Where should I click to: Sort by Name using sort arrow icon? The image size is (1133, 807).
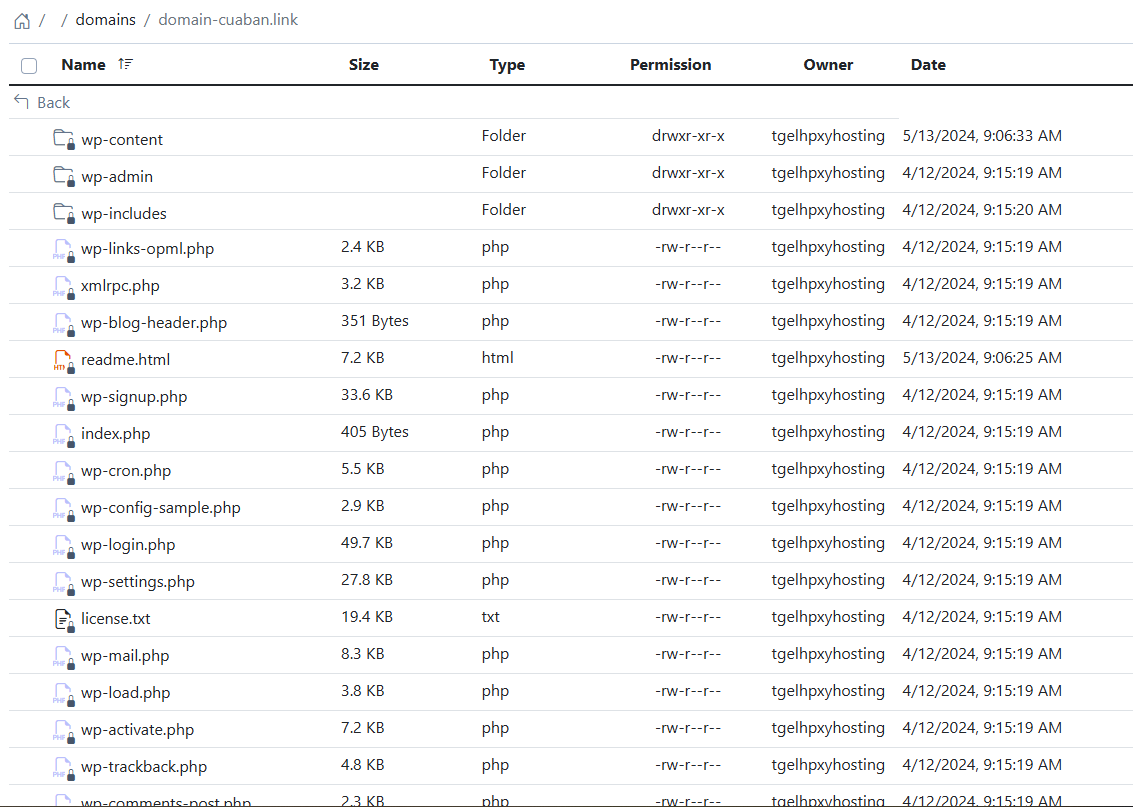pos(125,64)
